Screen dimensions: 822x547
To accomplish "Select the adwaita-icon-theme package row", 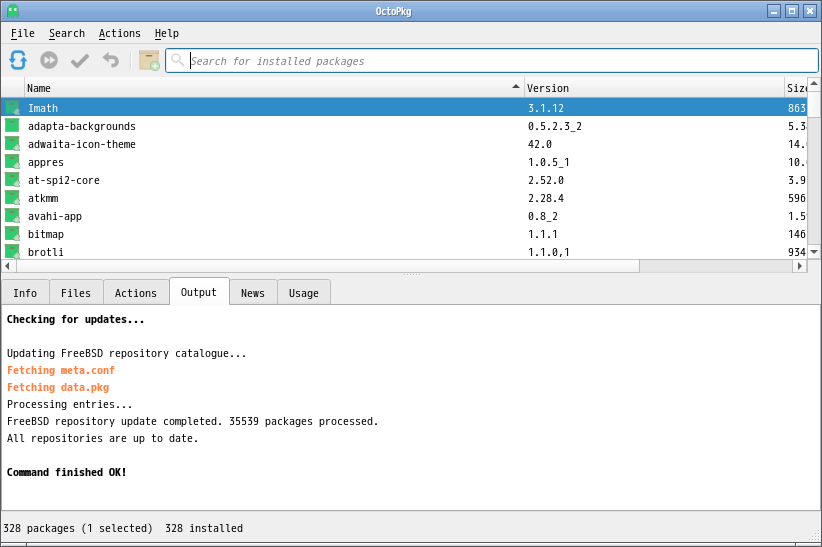I will (404, 144).
